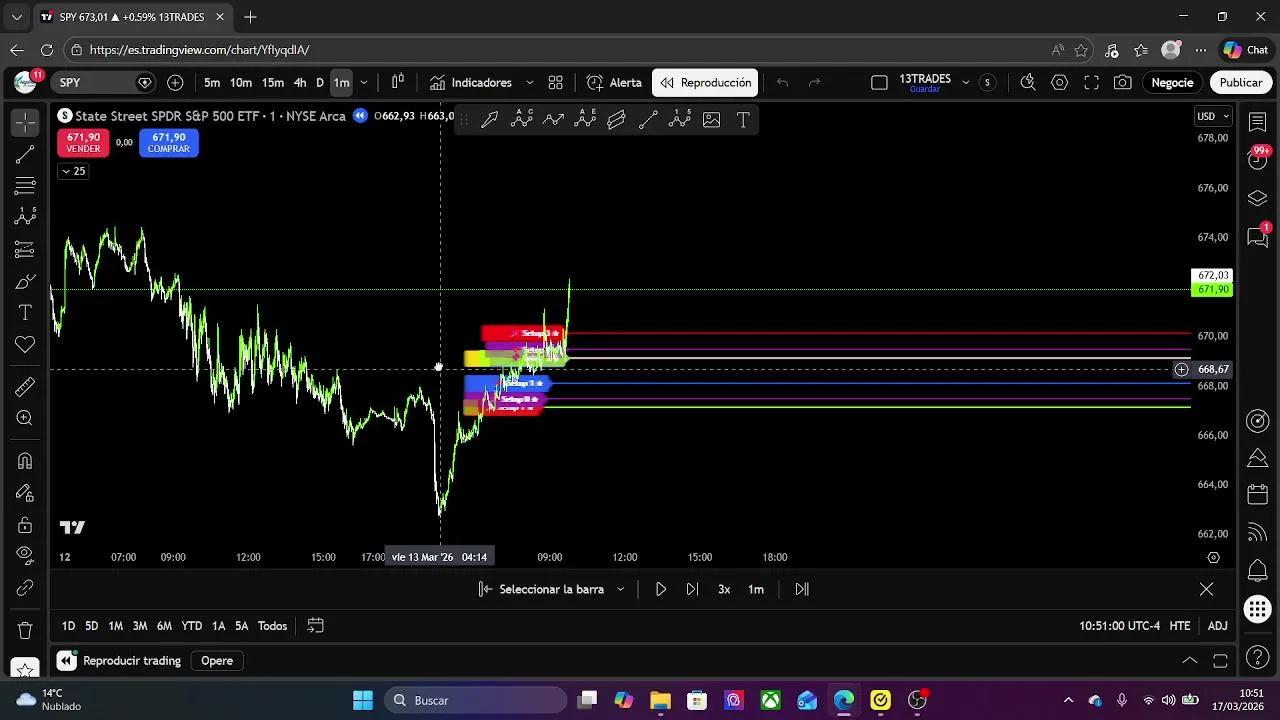
Task: Select the 15m timeframe
Action: [272, 83]
